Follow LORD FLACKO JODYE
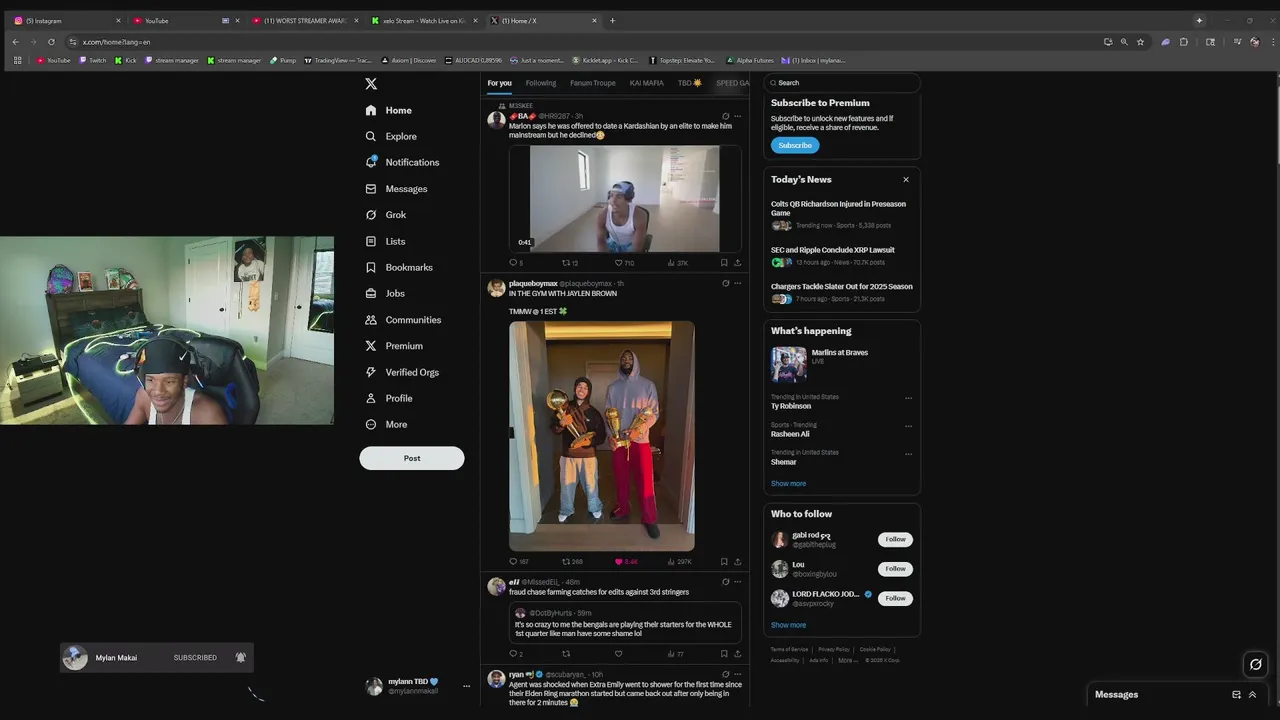This screenshot has height=720, width=1280. (895, 598)
